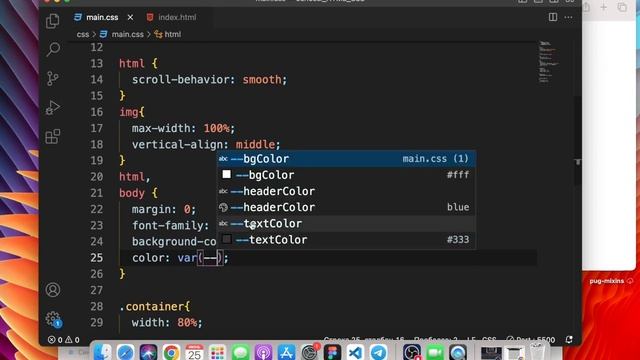Image resolution: width=640 pixels, height=360 pixels.
Task: Select --headerColor suggestion with blue value
Action: tap(346, 207)
